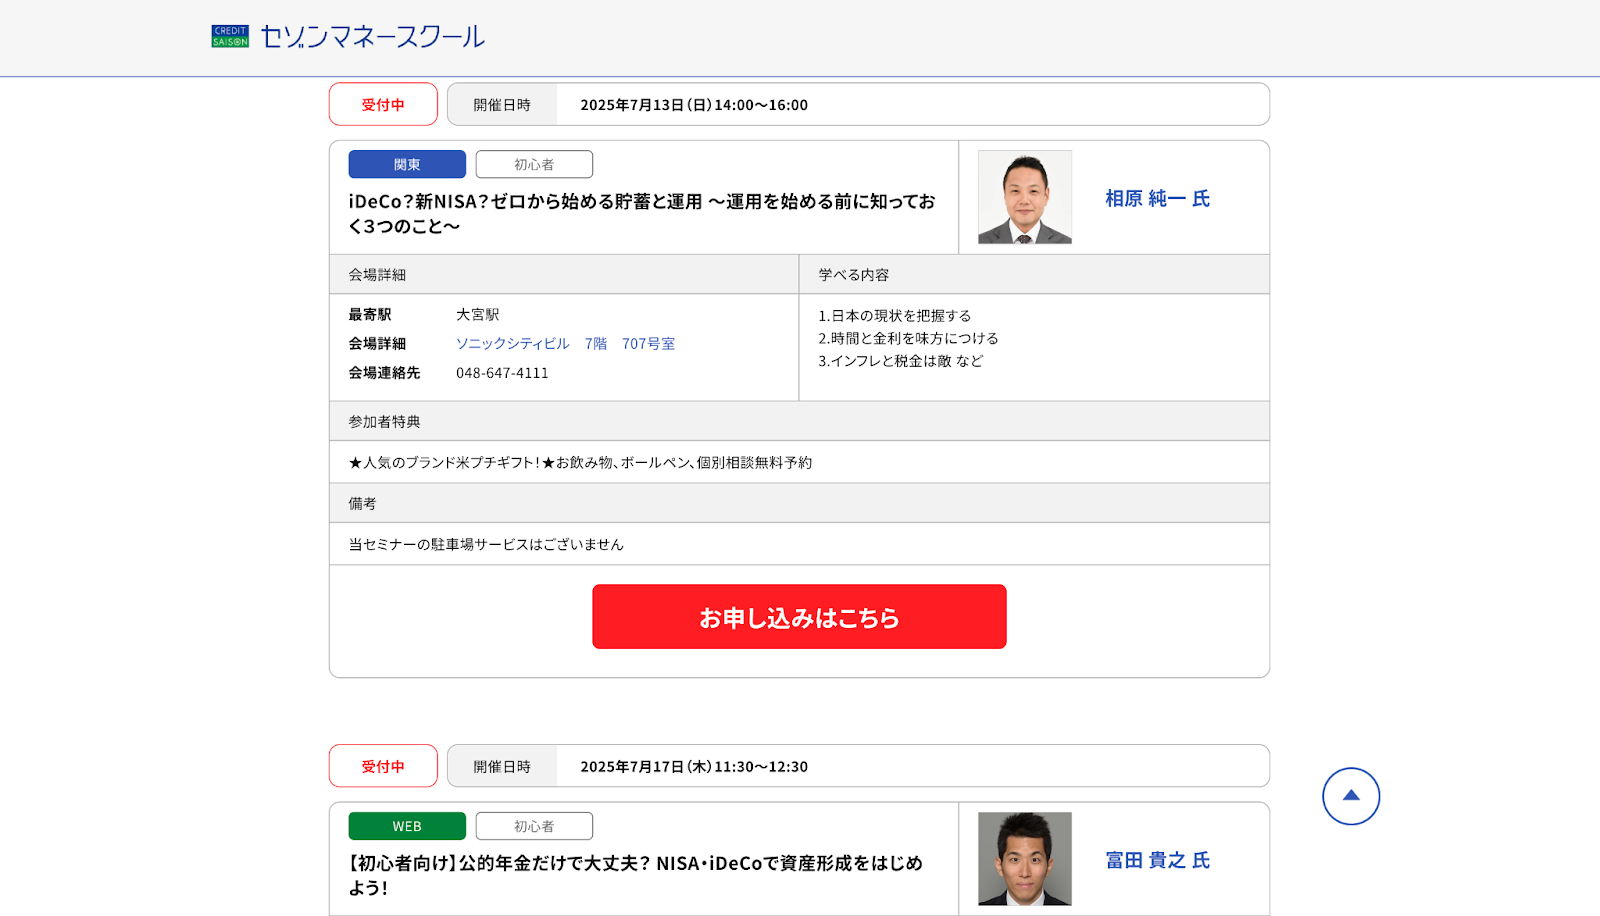Click 受付中 badge for July 13 seminar
1600x916 pixels.
(383, 104)
